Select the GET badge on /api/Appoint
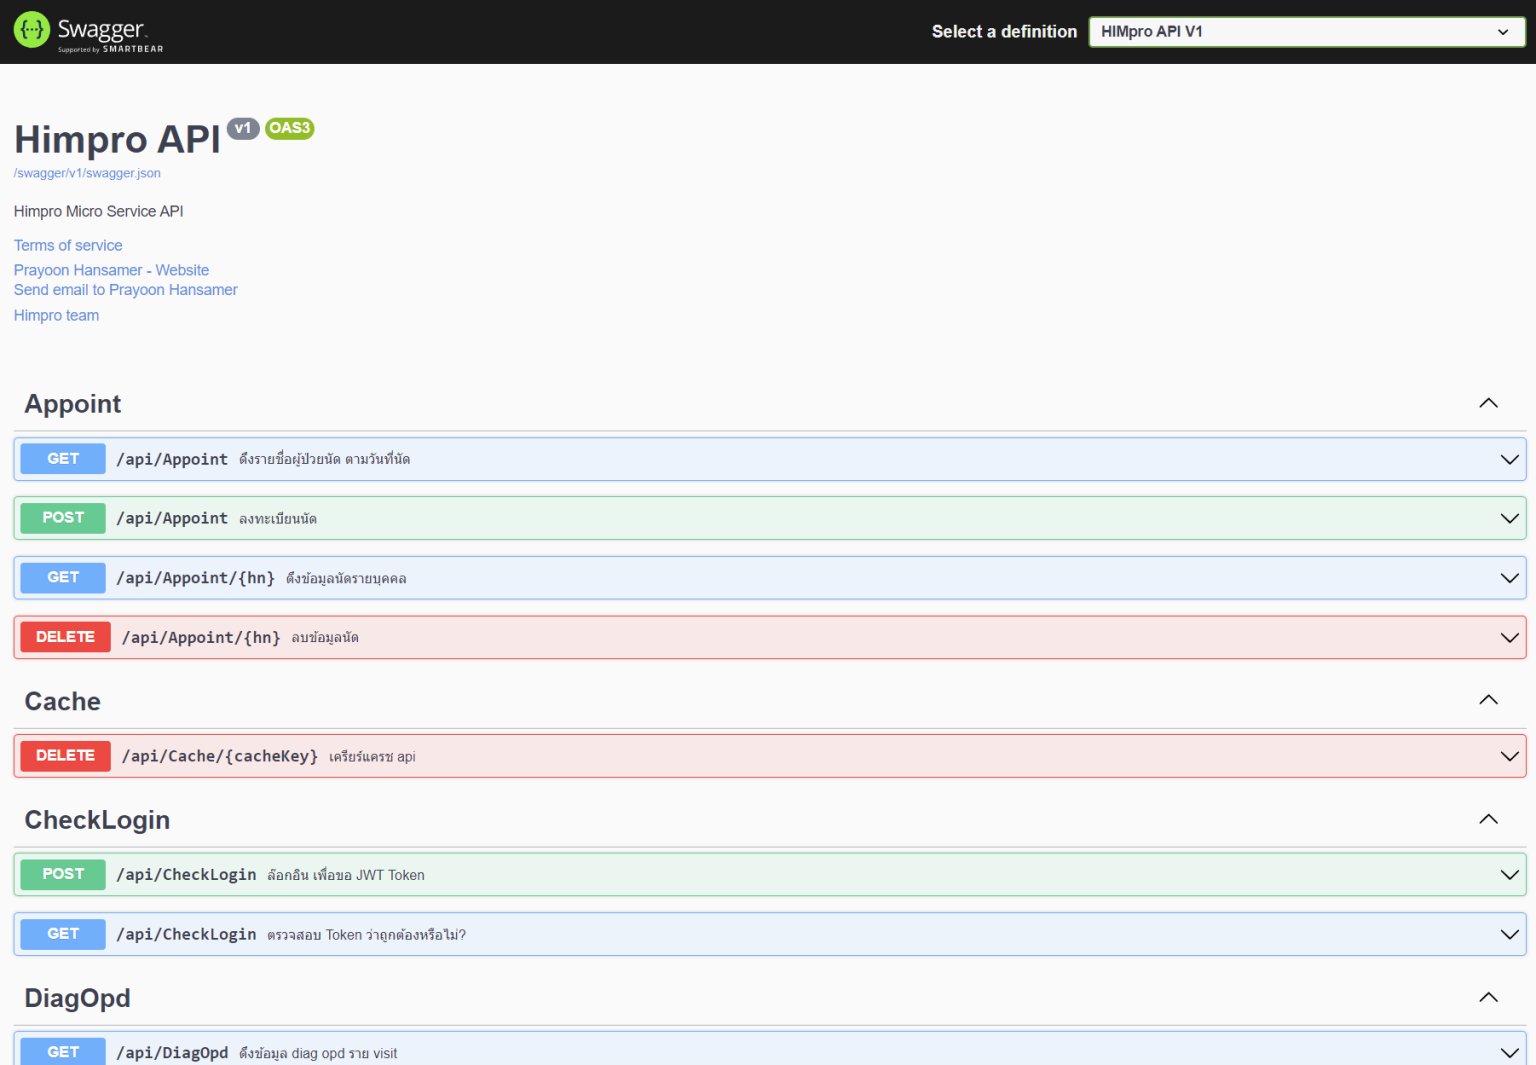Image resolution: width=1536 pixels, height=1065 pixels. point(62,458)
